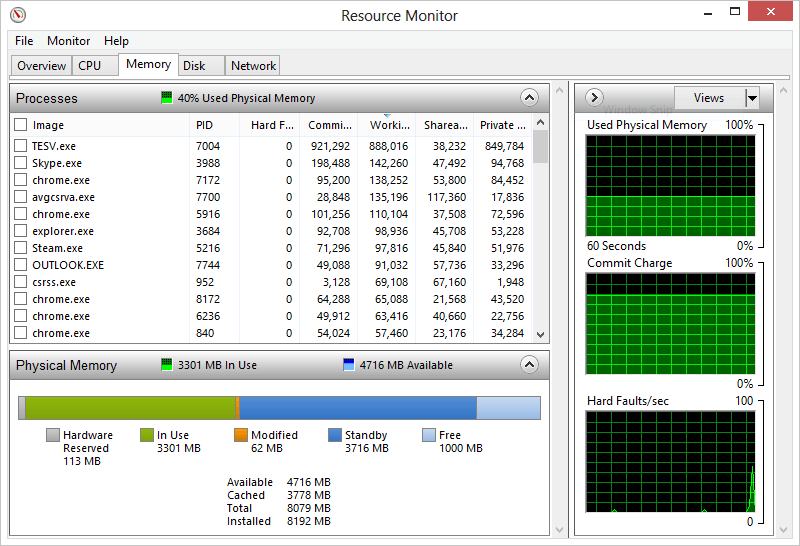Click the process list scrollbar thumb
800x546 pixels.
tap(541, 146)
